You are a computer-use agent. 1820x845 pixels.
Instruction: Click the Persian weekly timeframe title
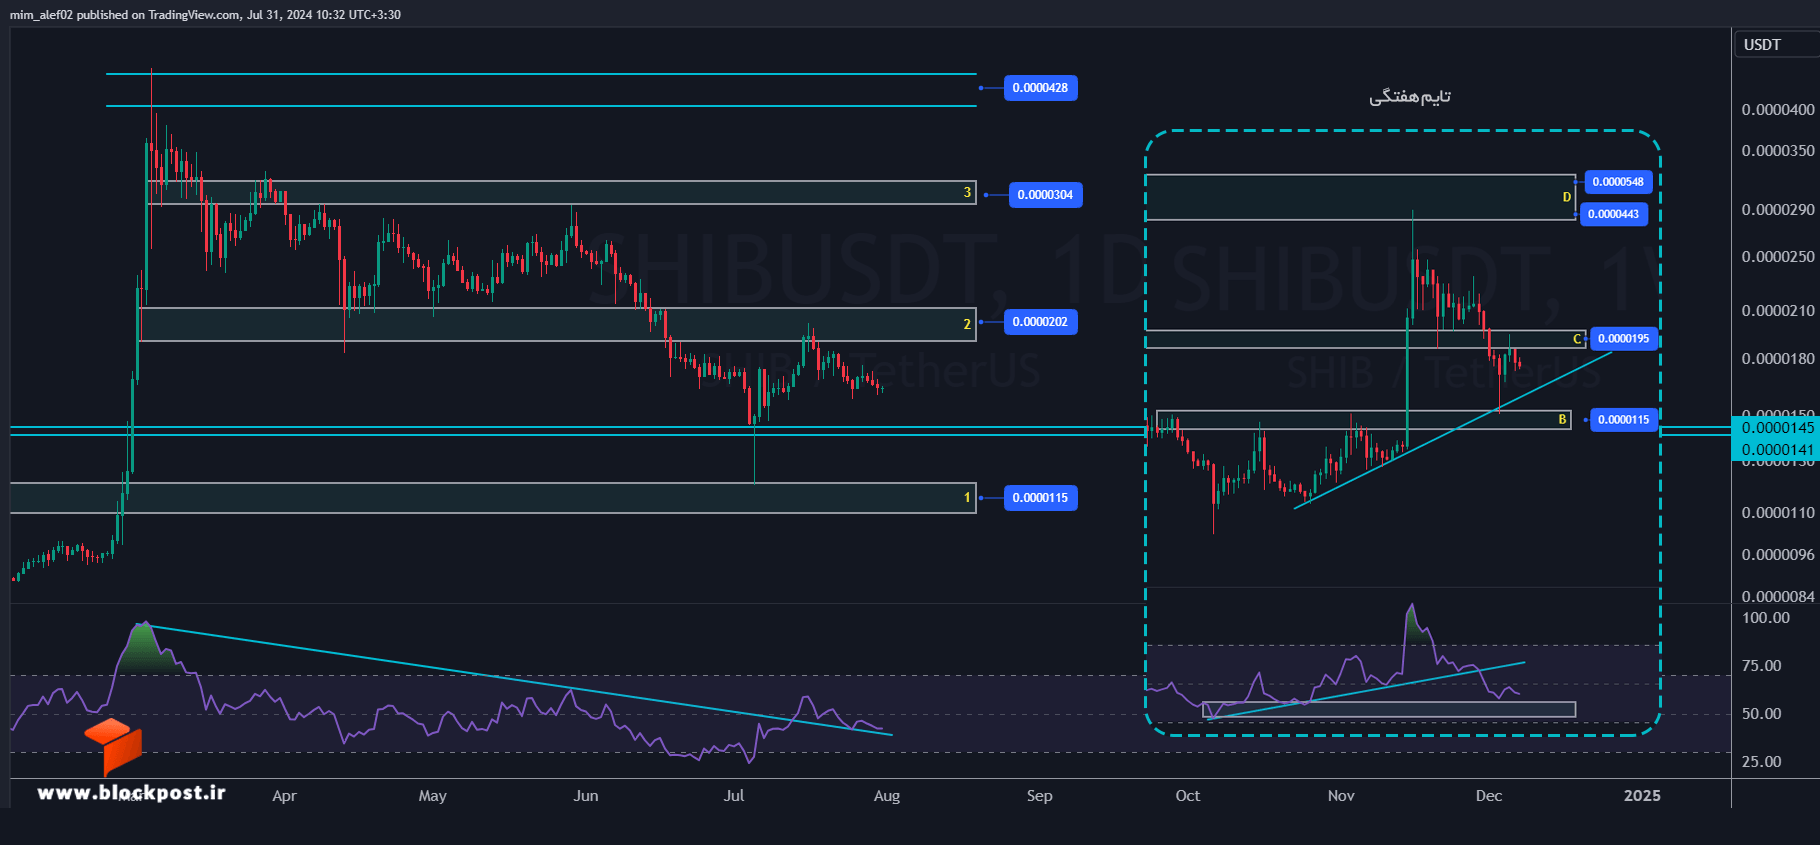(1410, 97)
